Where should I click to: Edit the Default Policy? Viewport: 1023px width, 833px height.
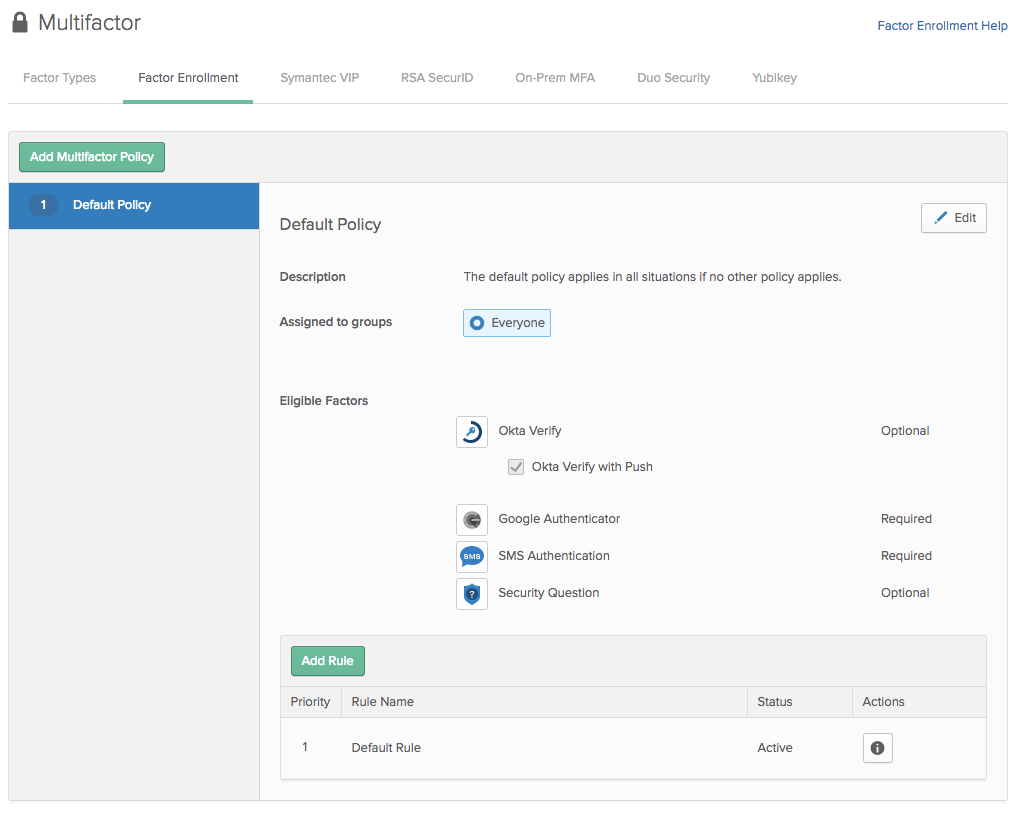pos(953,218)
